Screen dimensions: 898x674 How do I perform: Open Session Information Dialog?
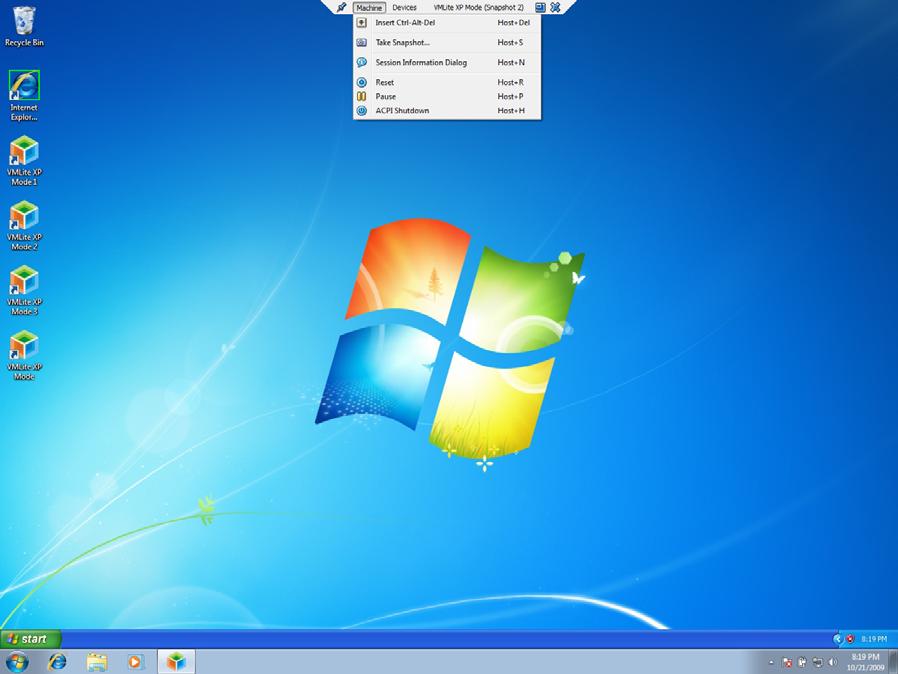[420, 62]
